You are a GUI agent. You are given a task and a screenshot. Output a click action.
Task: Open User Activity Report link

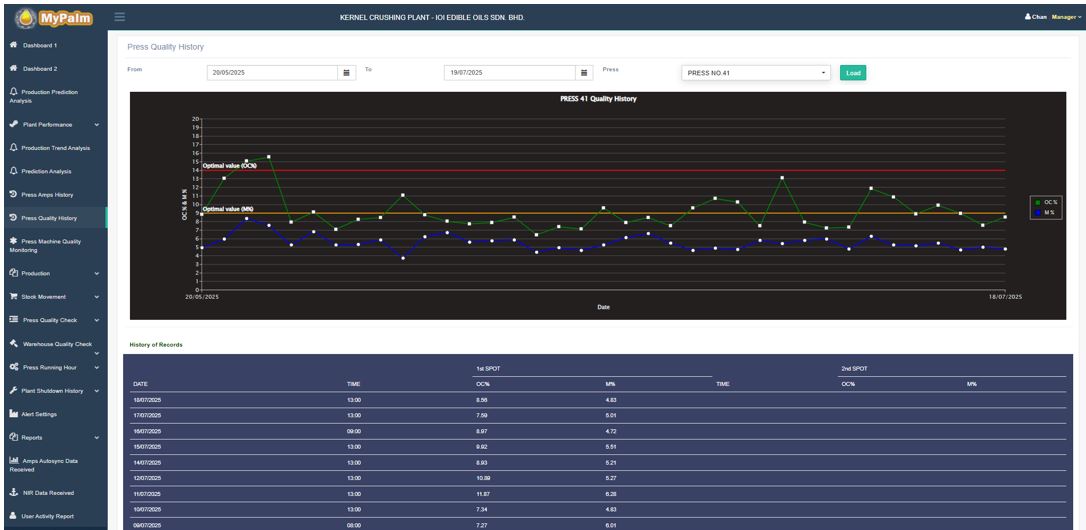(x=50, y=516)
